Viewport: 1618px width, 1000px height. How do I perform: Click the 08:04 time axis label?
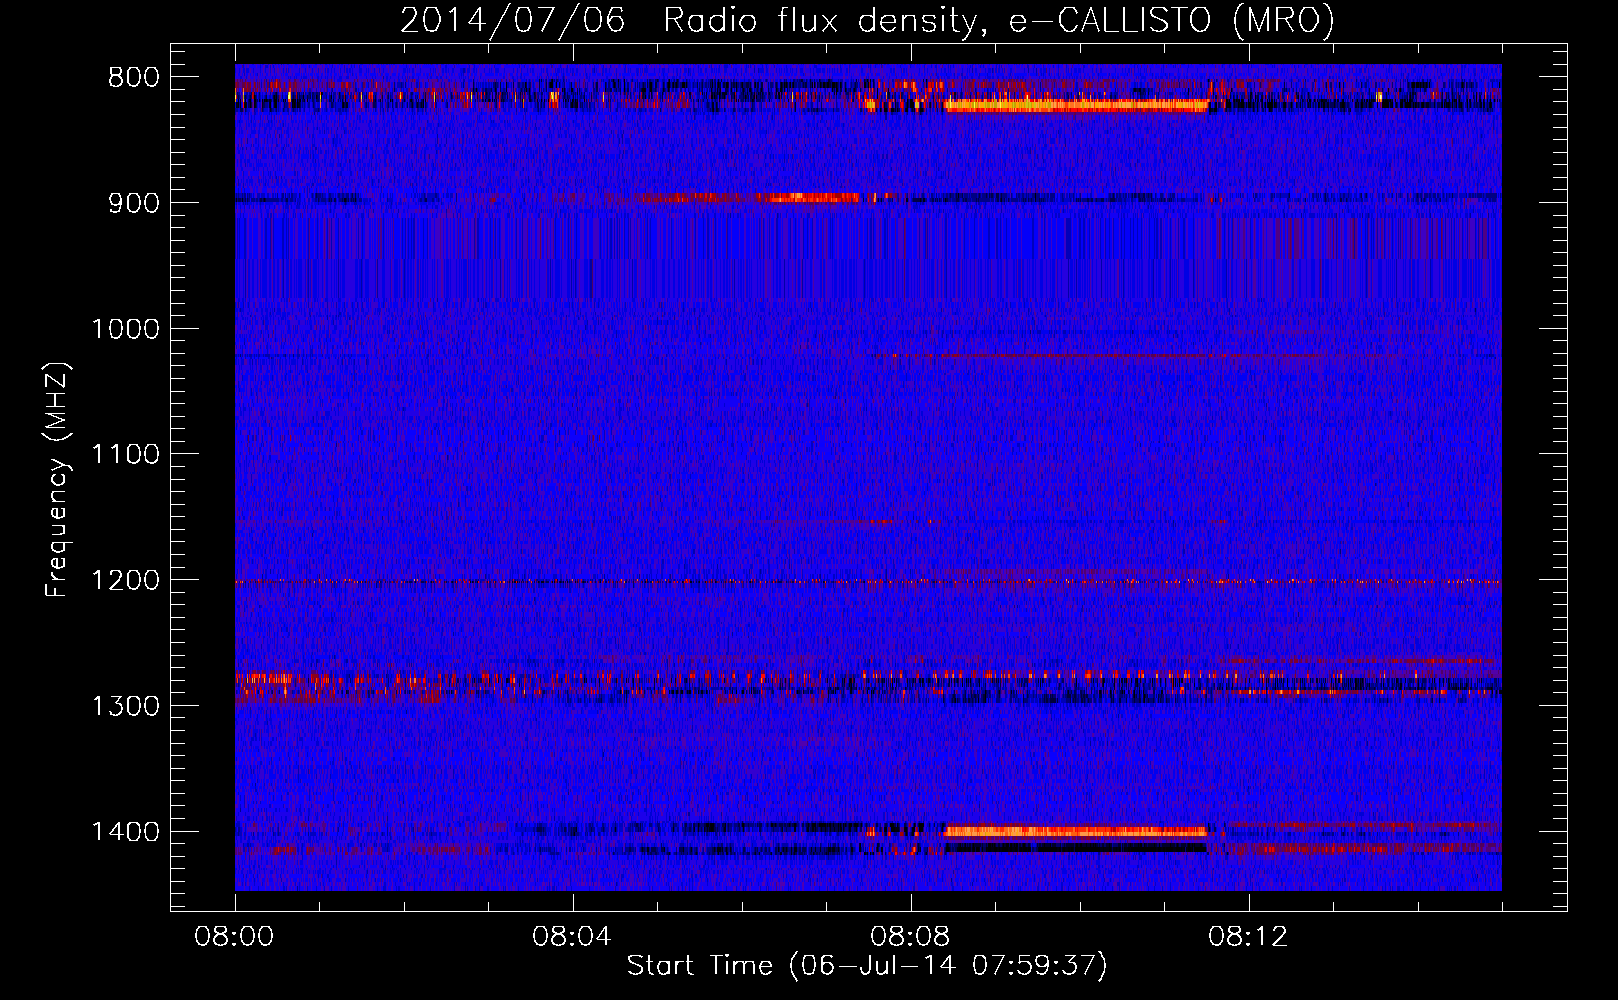(x=572, y=937)
